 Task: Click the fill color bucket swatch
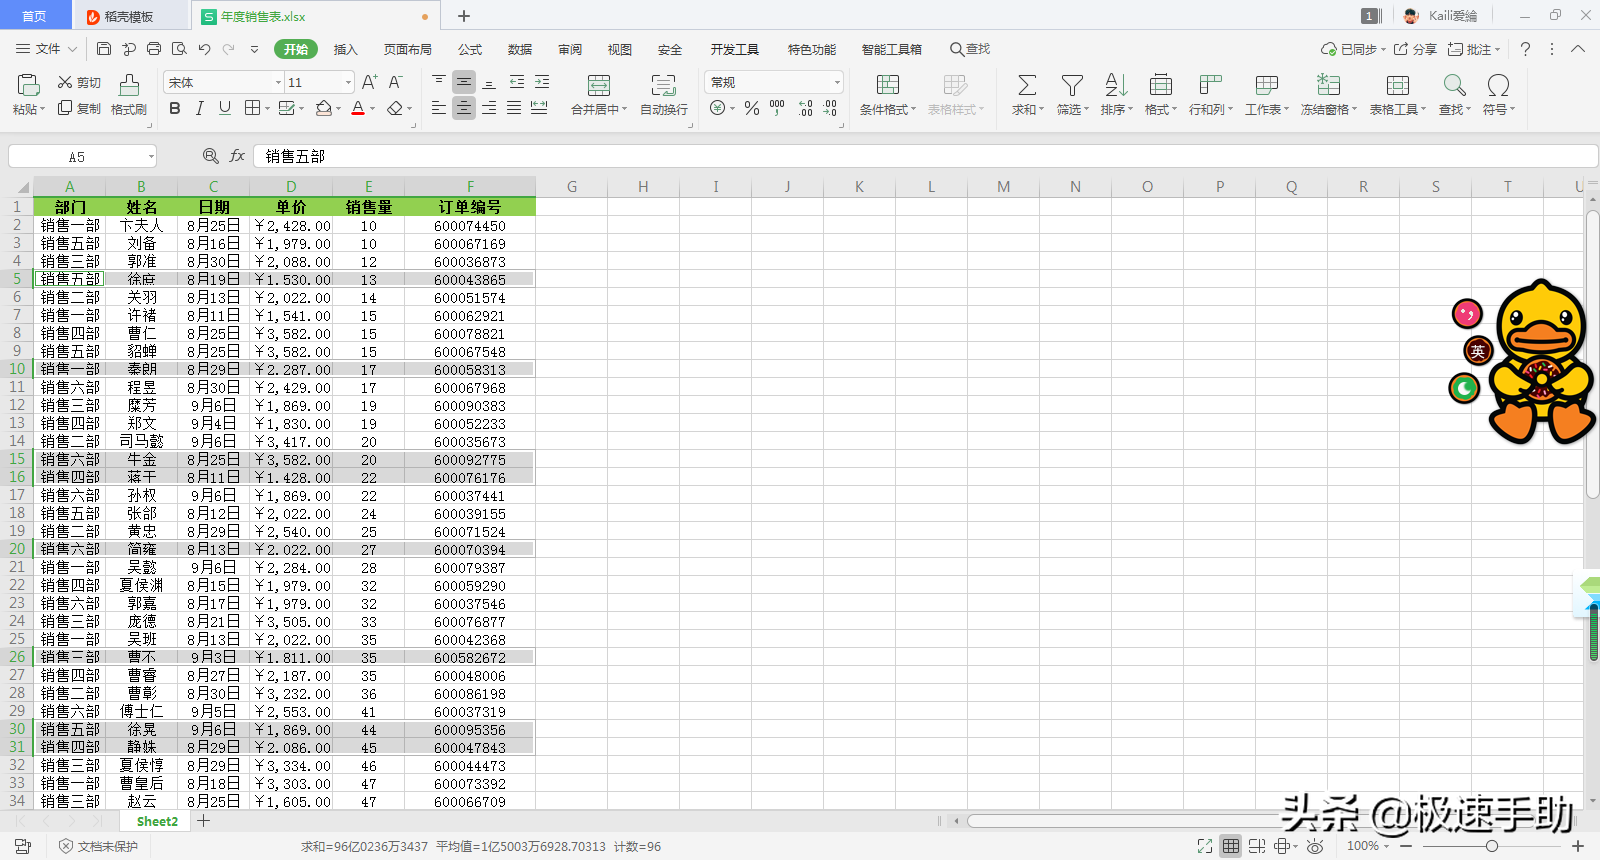tap(324, 108)
